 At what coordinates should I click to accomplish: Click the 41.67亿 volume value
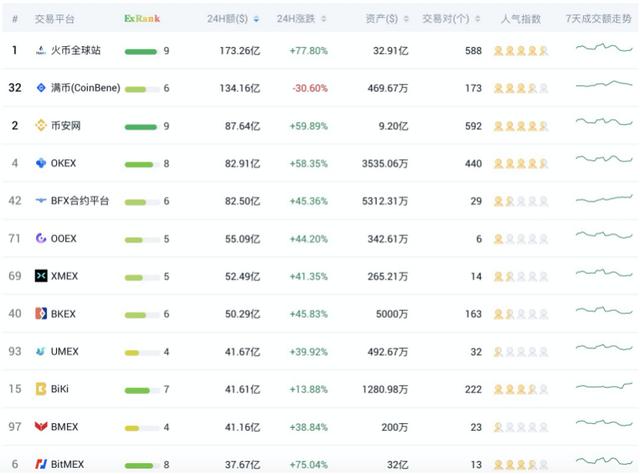click(242, 352)
